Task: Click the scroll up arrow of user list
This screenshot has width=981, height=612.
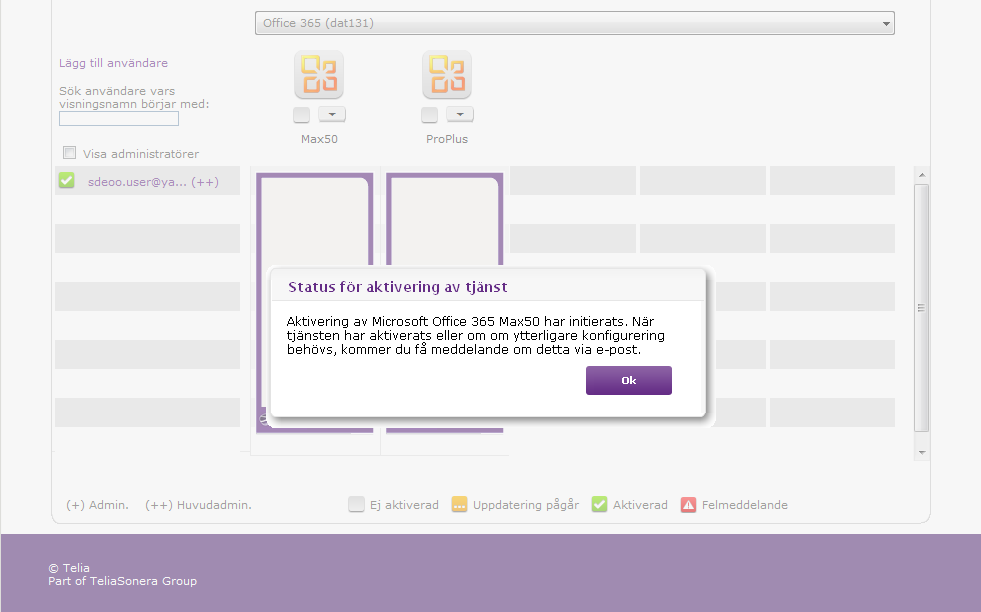Action: click(x=922, y=175)
